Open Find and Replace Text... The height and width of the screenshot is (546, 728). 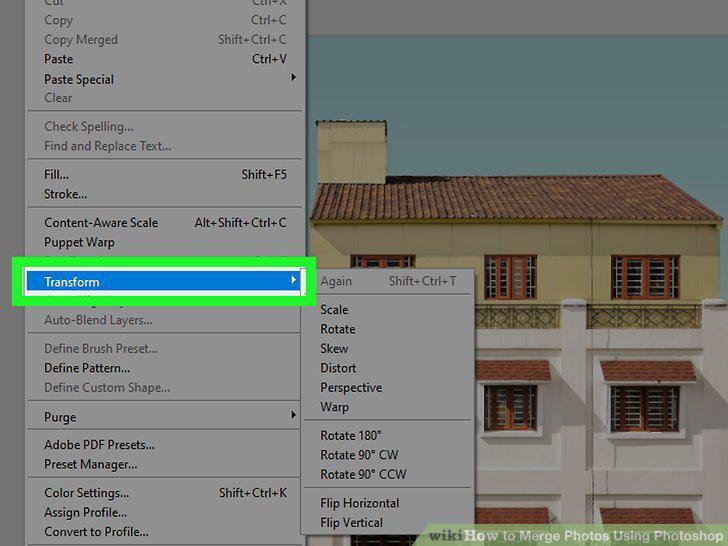[165, 146]
